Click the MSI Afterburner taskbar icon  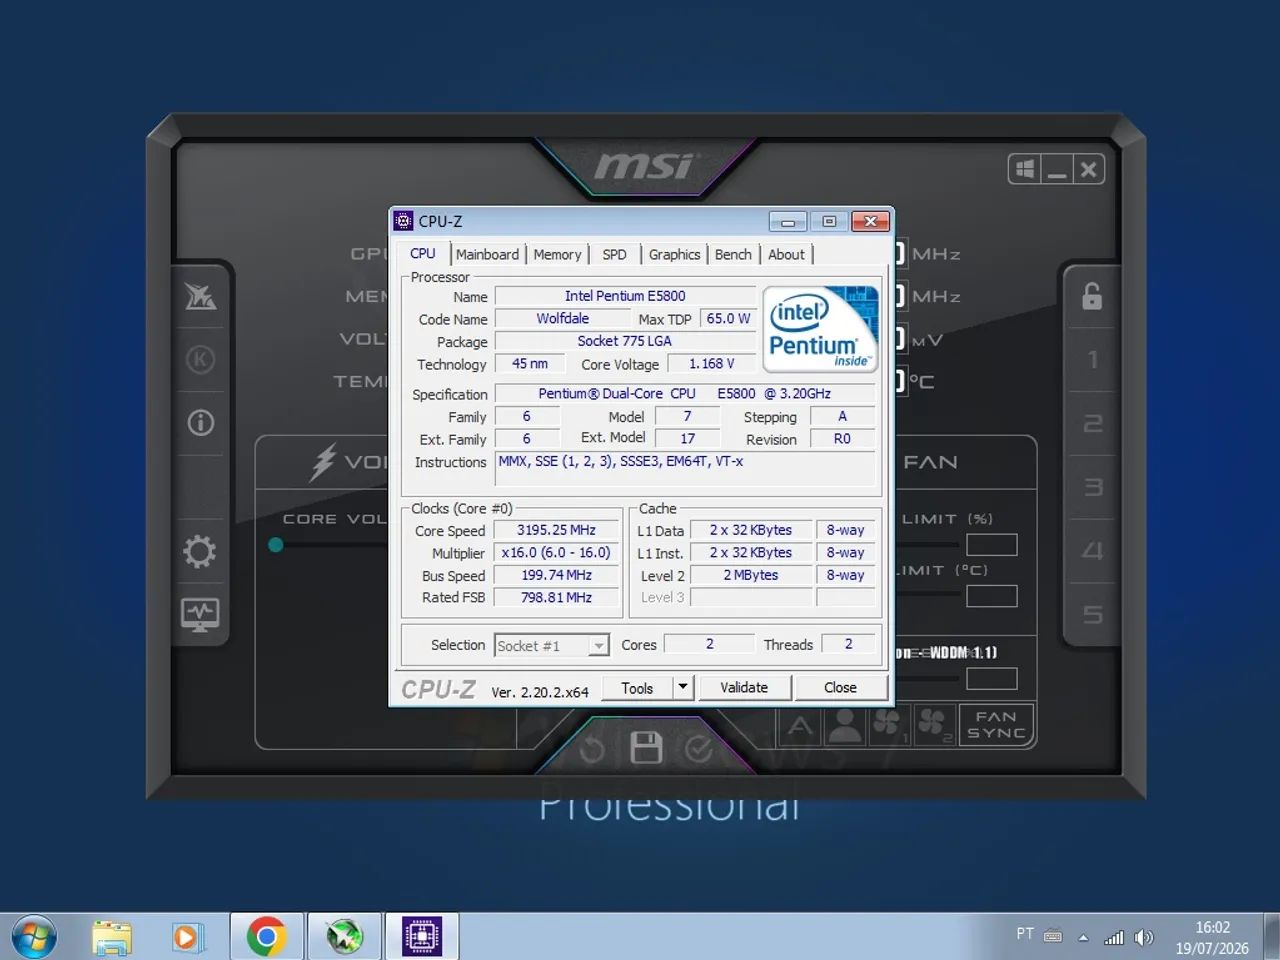pos(344,937)
